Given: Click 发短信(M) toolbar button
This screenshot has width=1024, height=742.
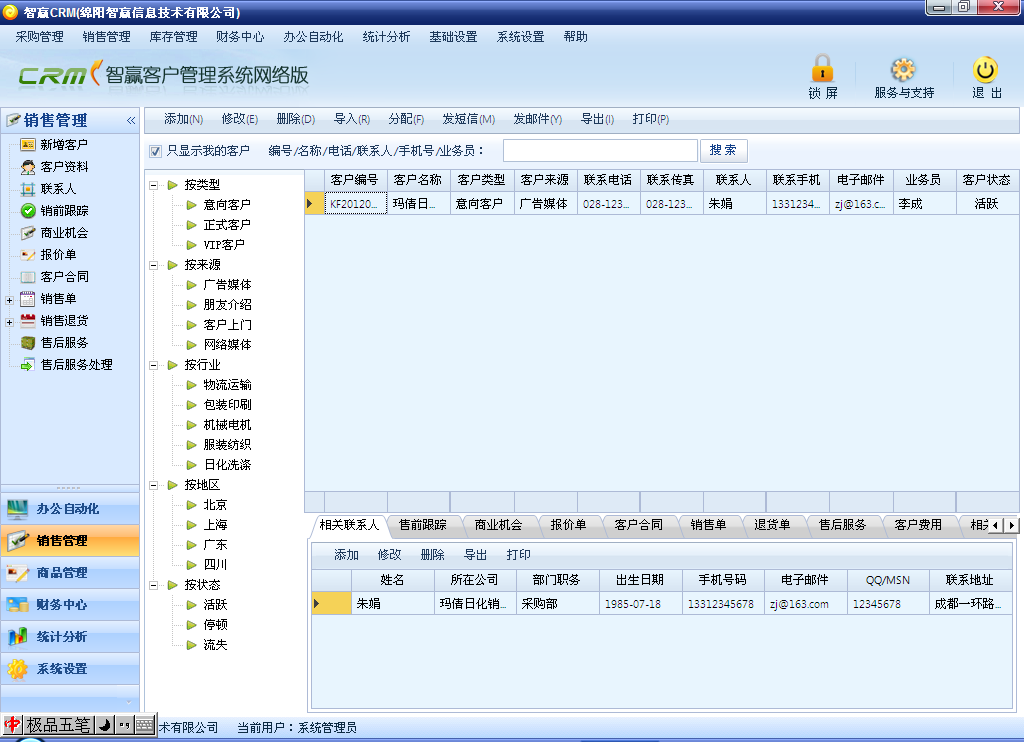Looking at the screenshot, I should coord(468,119).
